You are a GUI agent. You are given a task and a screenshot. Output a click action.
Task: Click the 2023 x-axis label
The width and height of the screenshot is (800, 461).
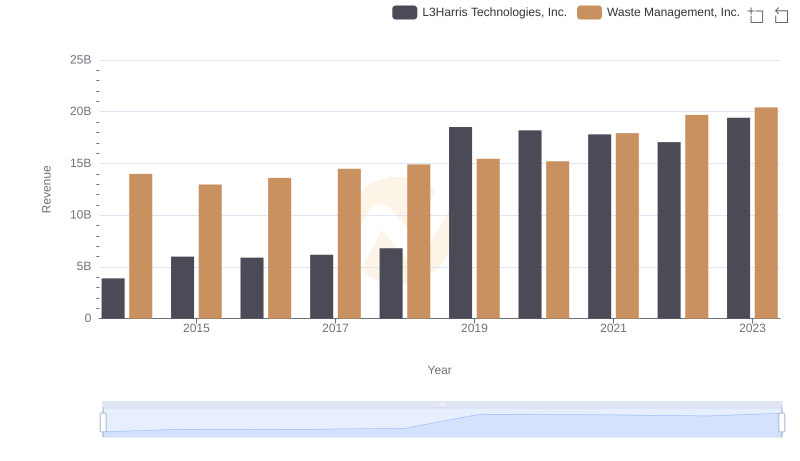pos(752,328)
